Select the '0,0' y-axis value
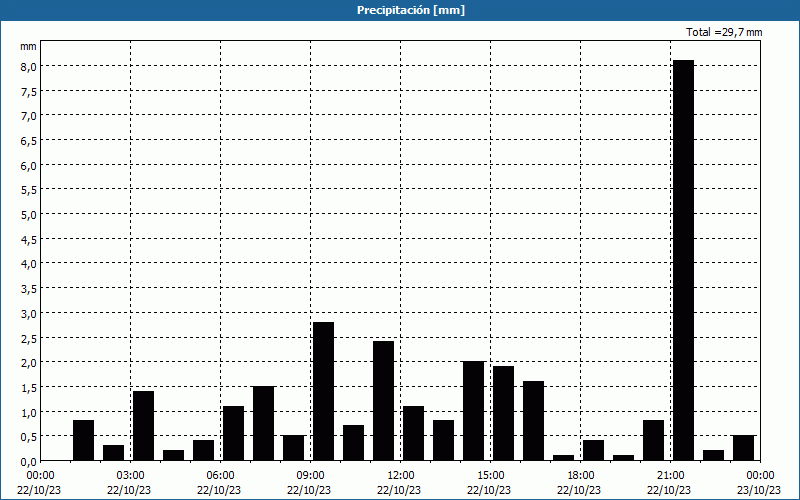The width and height of the screenshot is (800, 500). click(x=29, y=461)
